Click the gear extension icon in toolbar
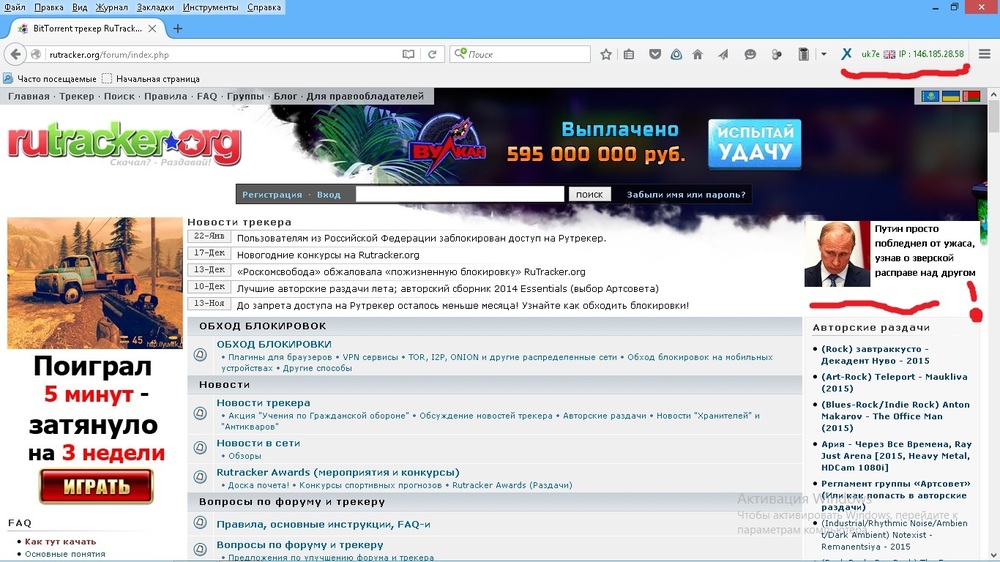The height and width of the screenshot is (562, 1000). click(x=776, y=54)
